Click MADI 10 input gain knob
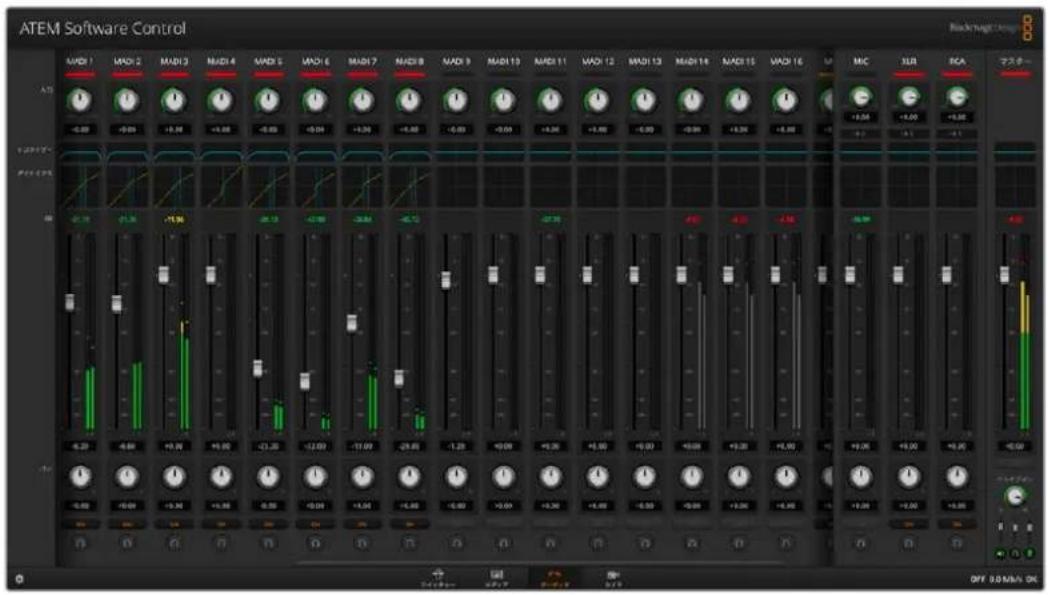Viewport: 1048px width, 595px height. point(504,101)
